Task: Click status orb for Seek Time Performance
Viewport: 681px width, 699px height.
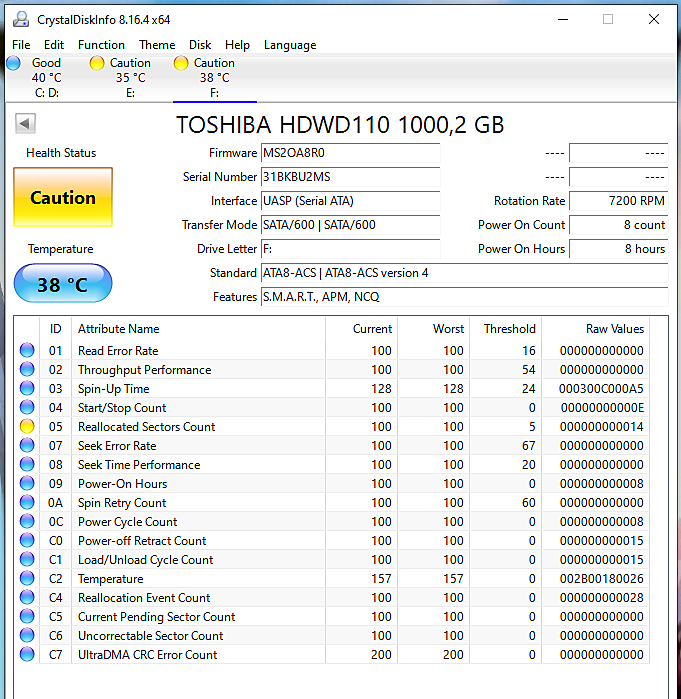Action: (x=27, y=464)
